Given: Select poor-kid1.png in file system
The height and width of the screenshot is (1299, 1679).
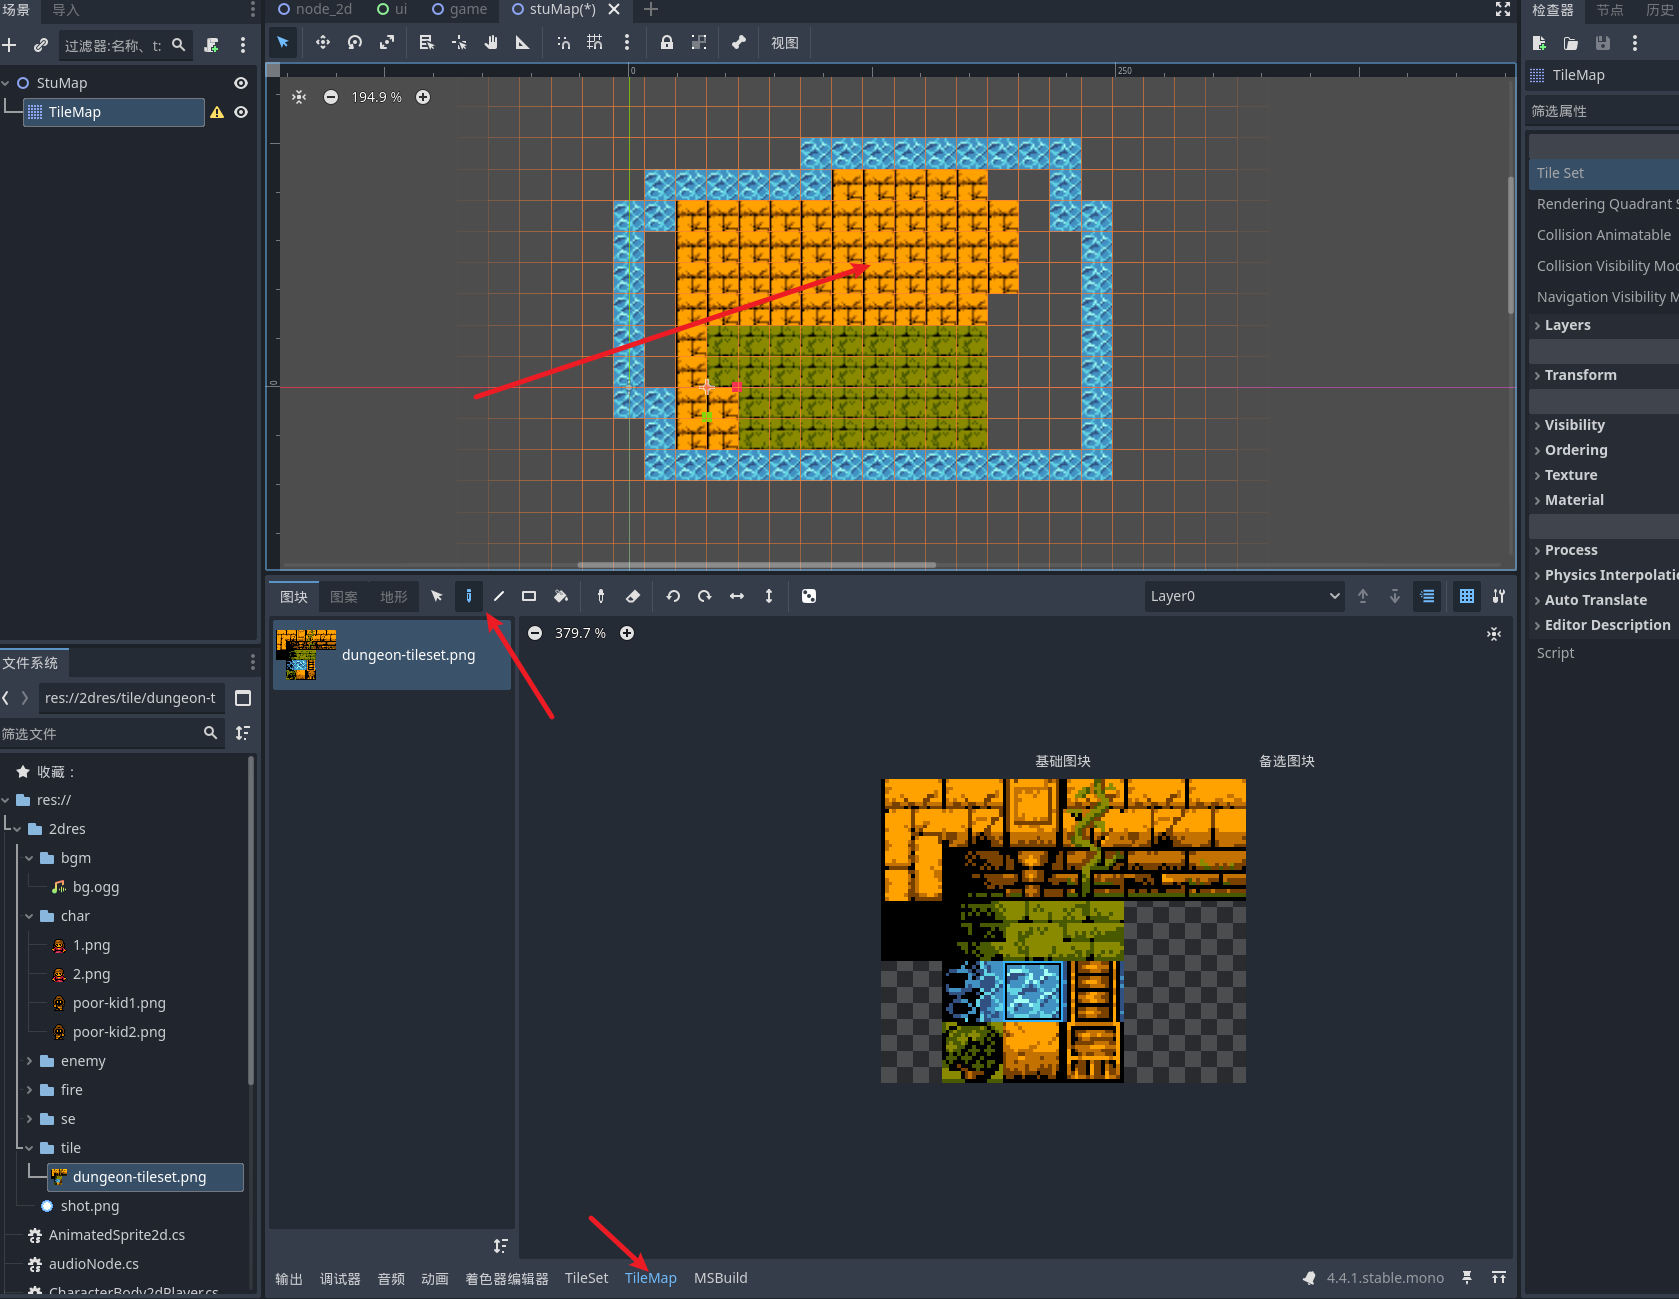Looking at the screenshot, I should click(x=119, y=1003).
